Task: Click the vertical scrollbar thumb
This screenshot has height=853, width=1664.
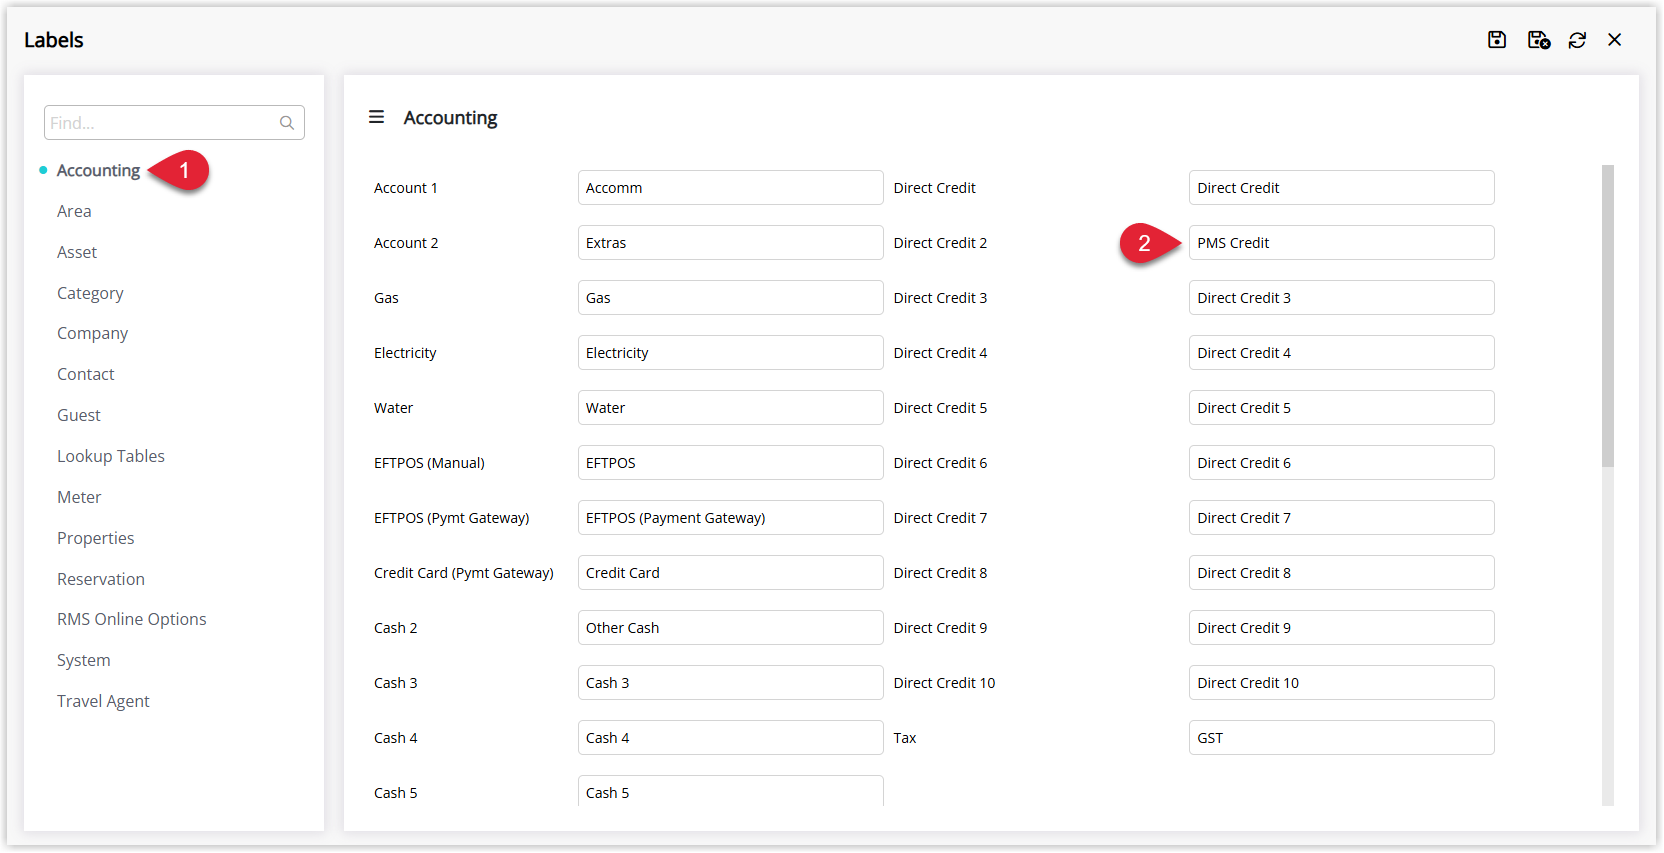Action: [1608, 316]
